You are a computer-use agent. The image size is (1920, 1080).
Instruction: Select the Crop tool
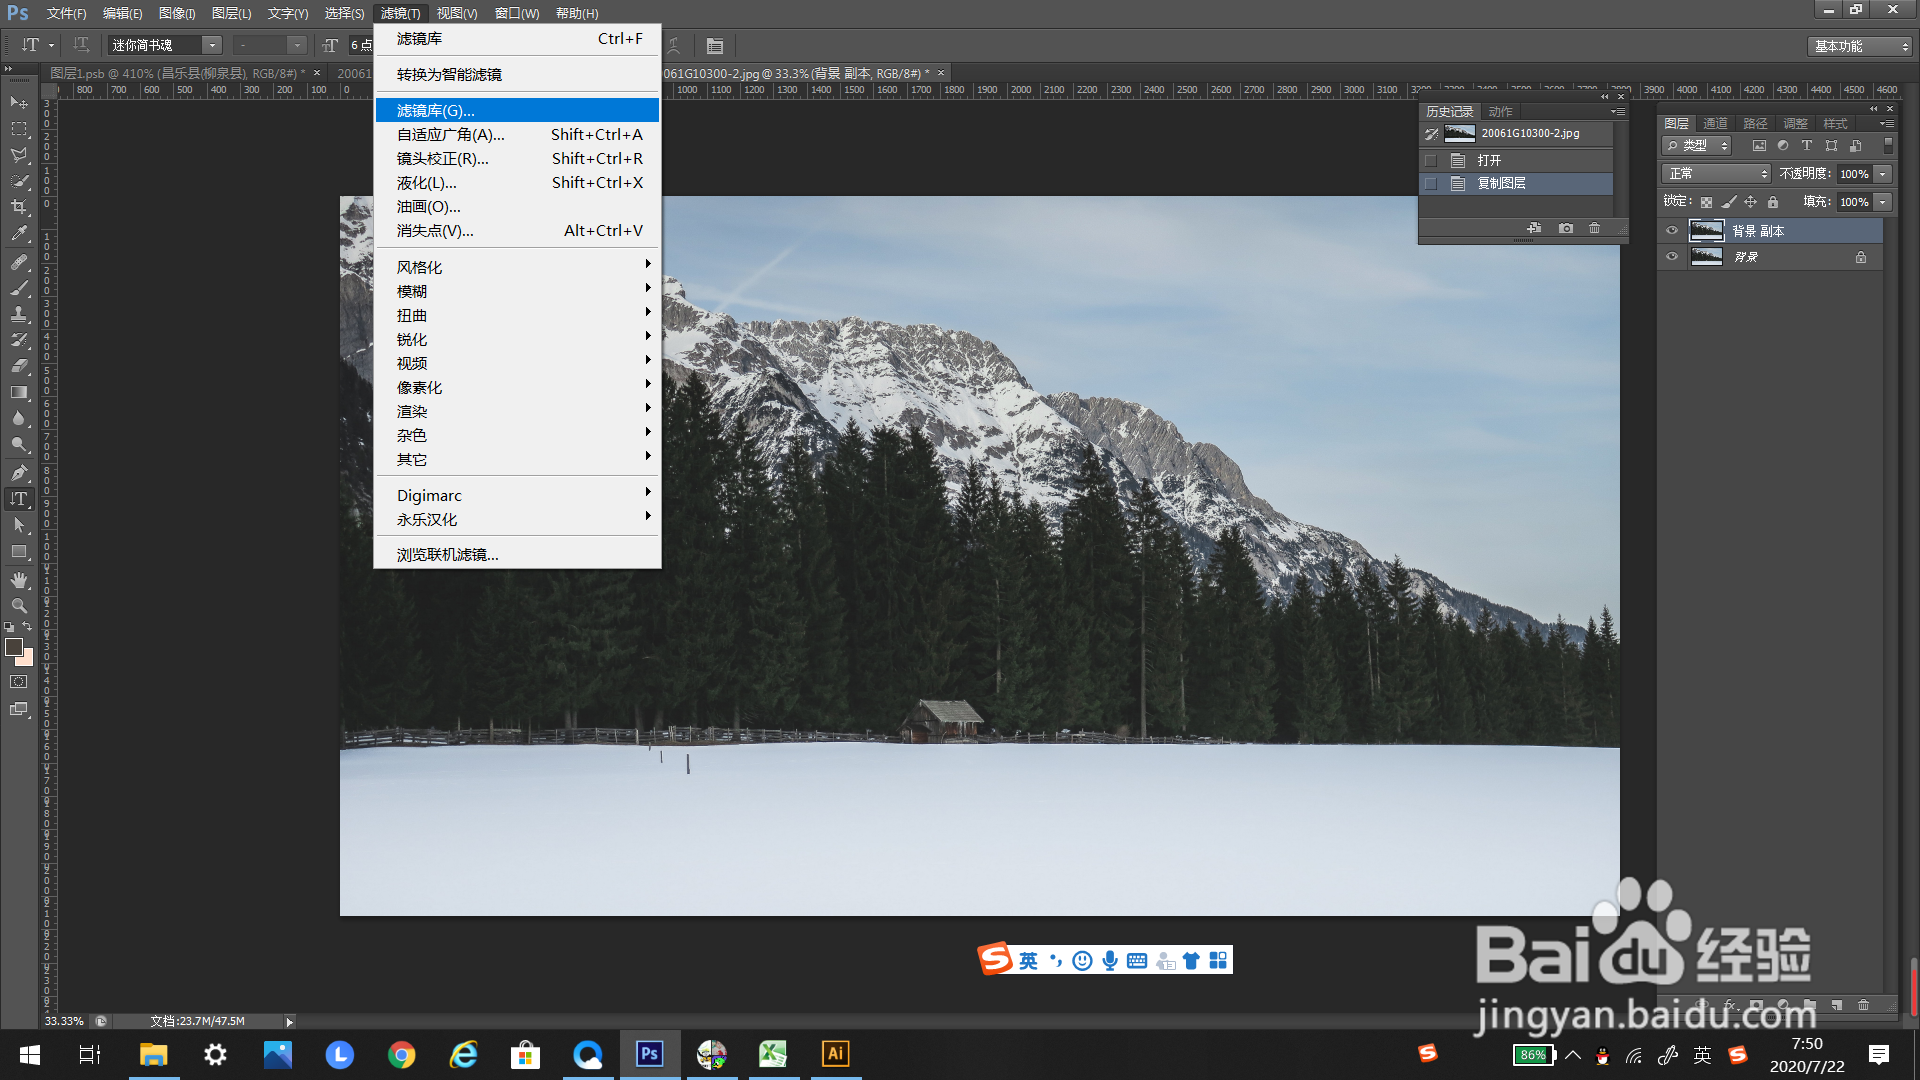19,207
